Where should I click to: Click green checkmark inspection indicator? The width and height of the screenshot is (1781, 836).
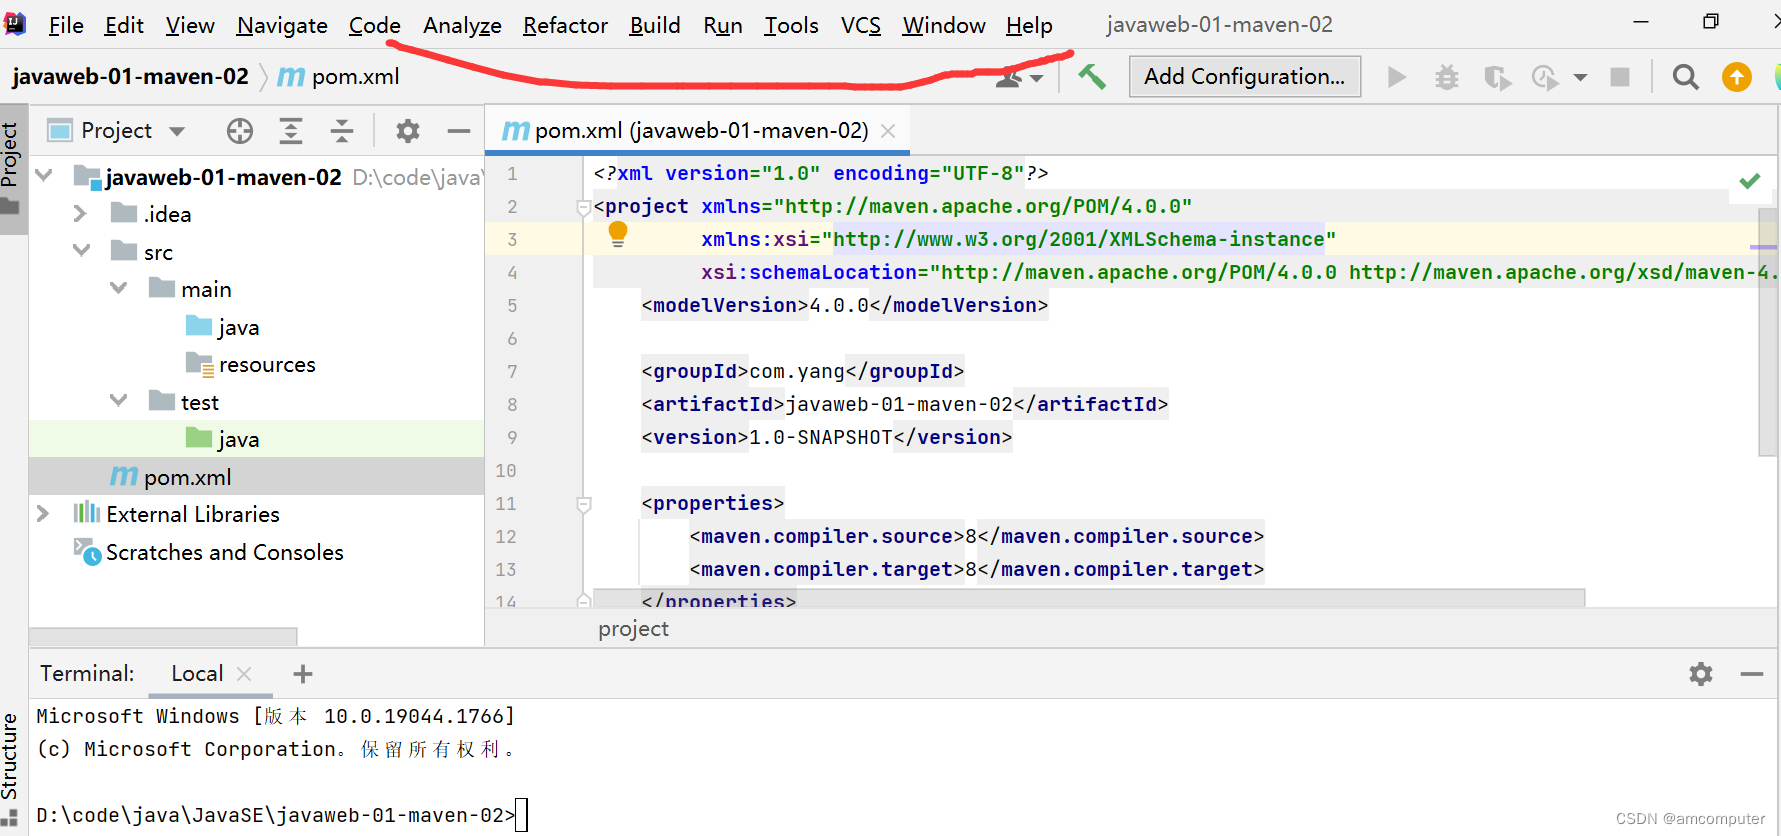pyautogui.click(x=1750, y=181)
